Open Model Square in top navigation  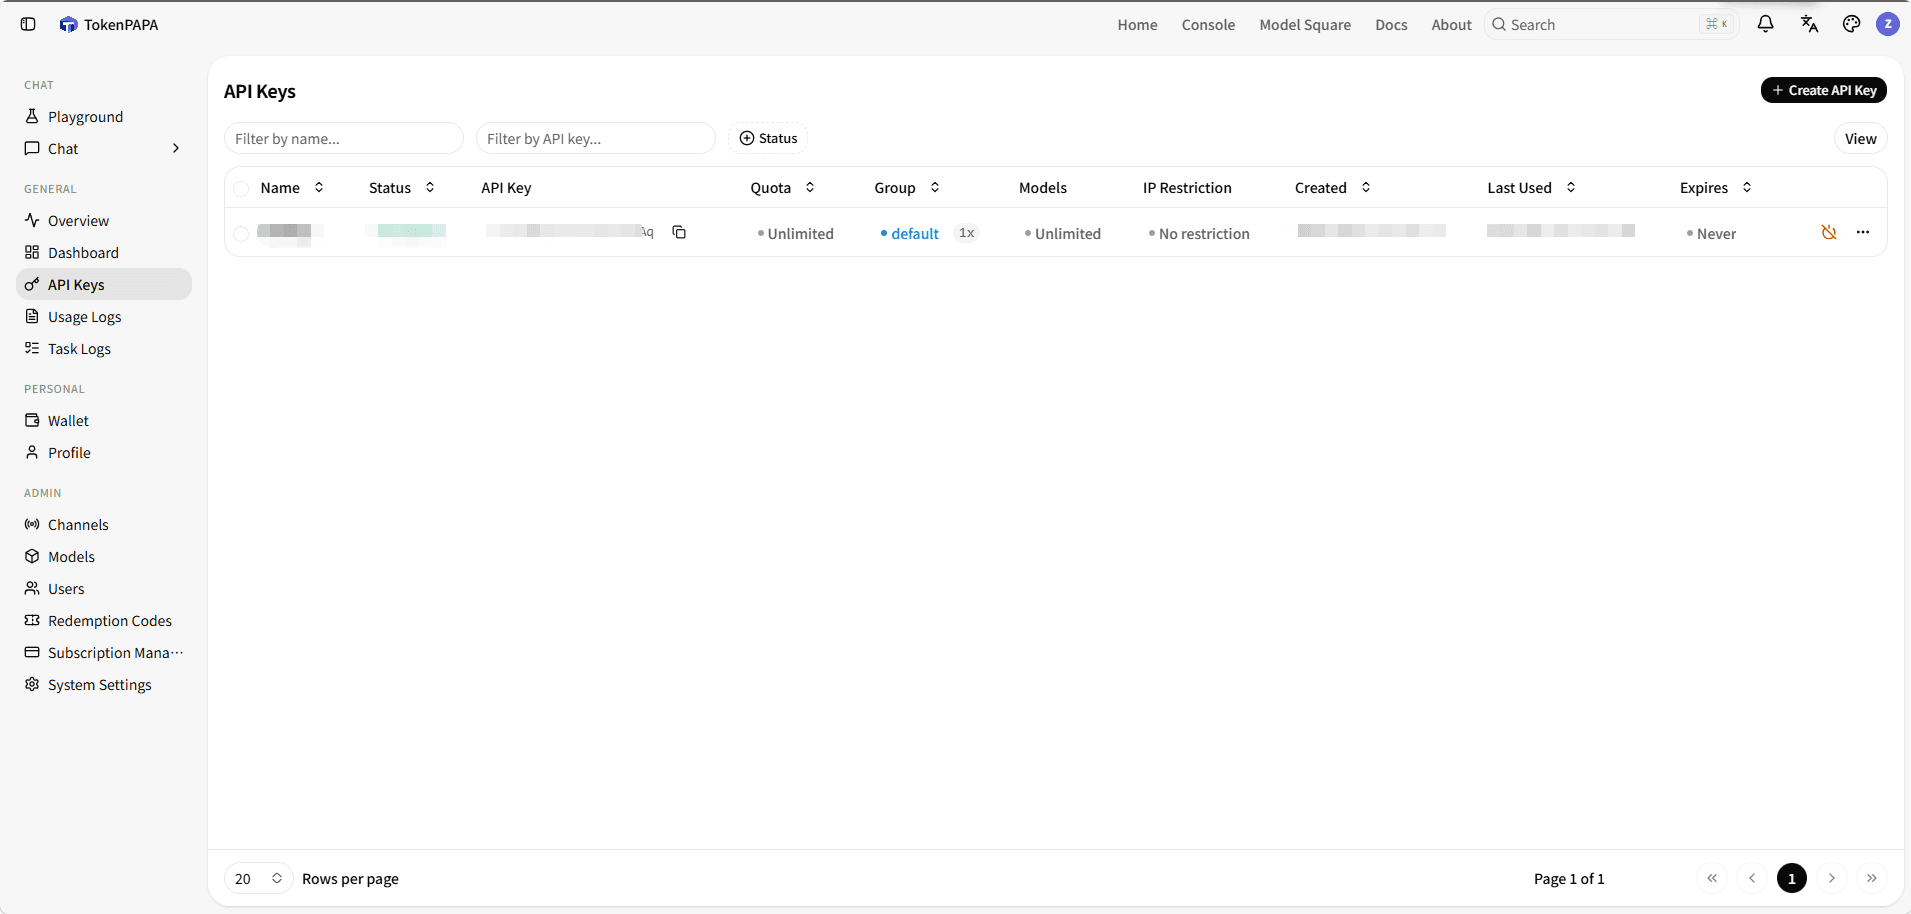(x=1305, y=25)
